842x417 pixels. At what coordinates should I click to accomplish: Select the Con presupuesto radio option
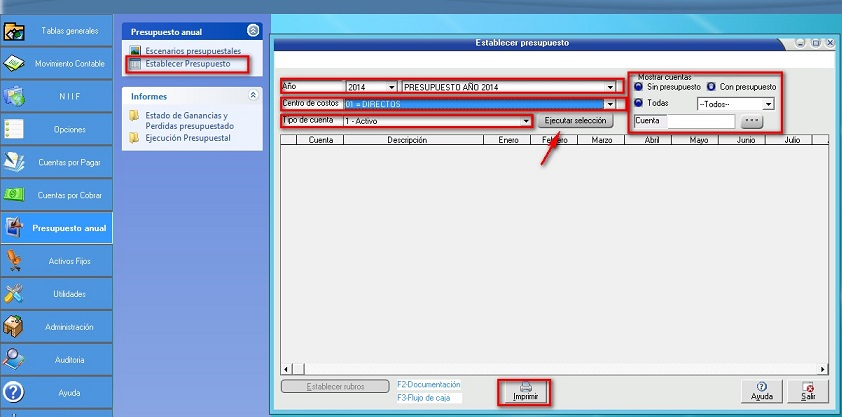click(x=712, y=87)
